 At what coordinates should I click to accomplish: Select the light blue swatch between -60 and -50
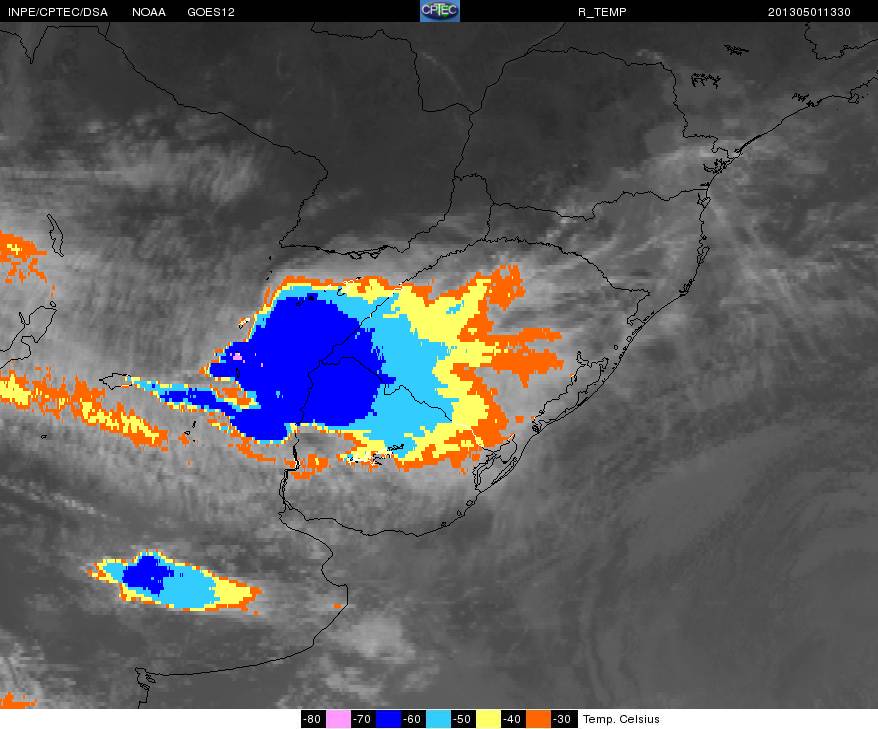tap(438, 719)
